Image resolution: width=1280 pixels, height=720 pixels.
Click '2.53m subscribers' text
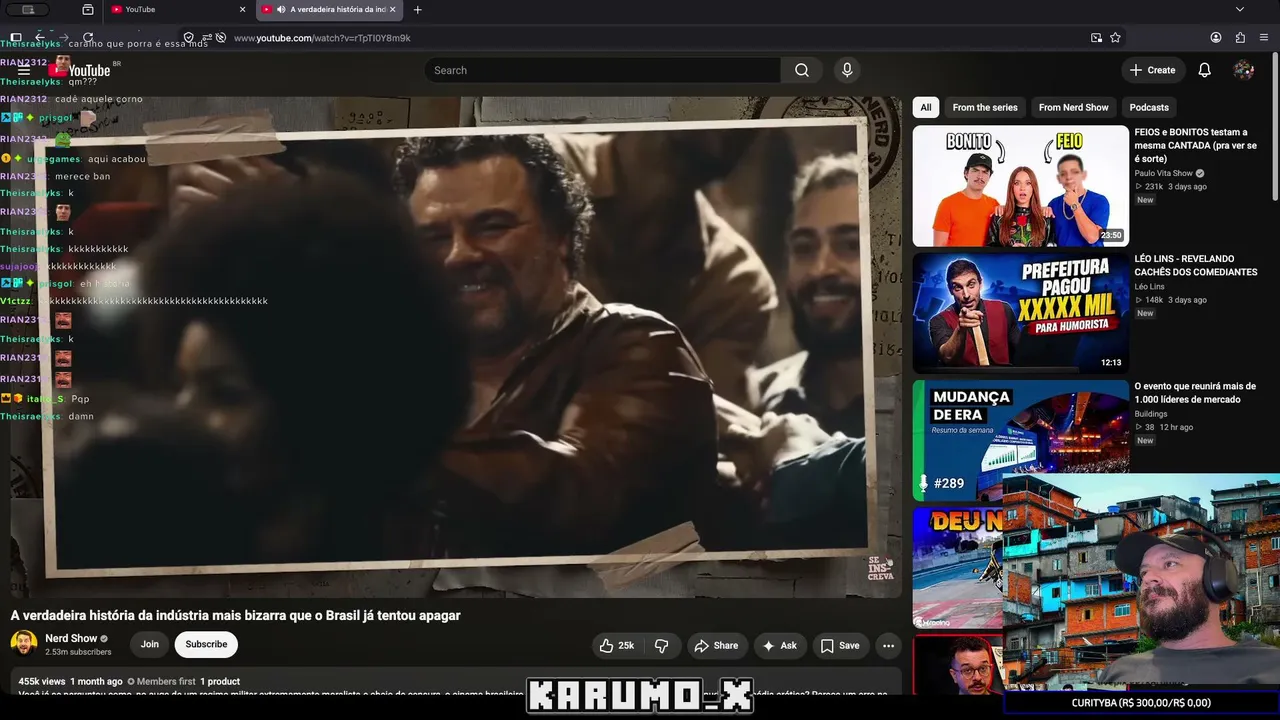tap(78, 652)
